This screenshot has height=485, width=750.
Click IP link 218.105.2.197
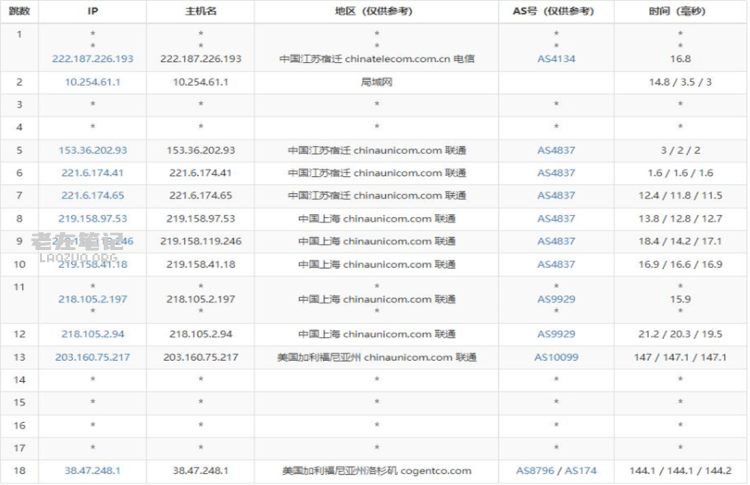point(92,299)
